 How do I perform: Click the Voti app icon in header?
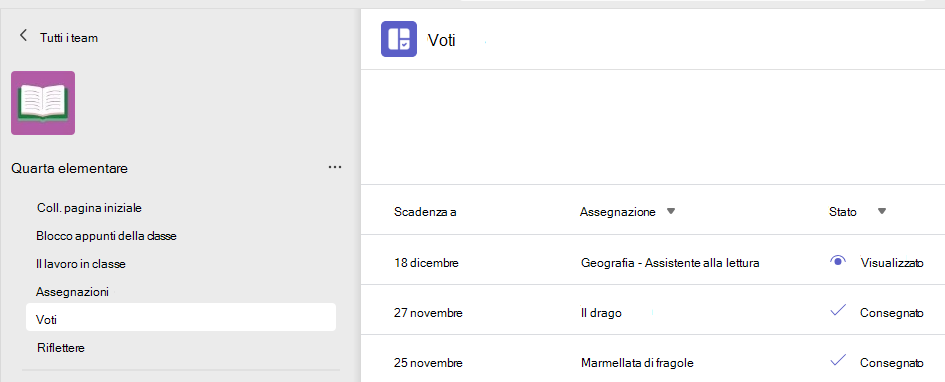coord(399,39)
